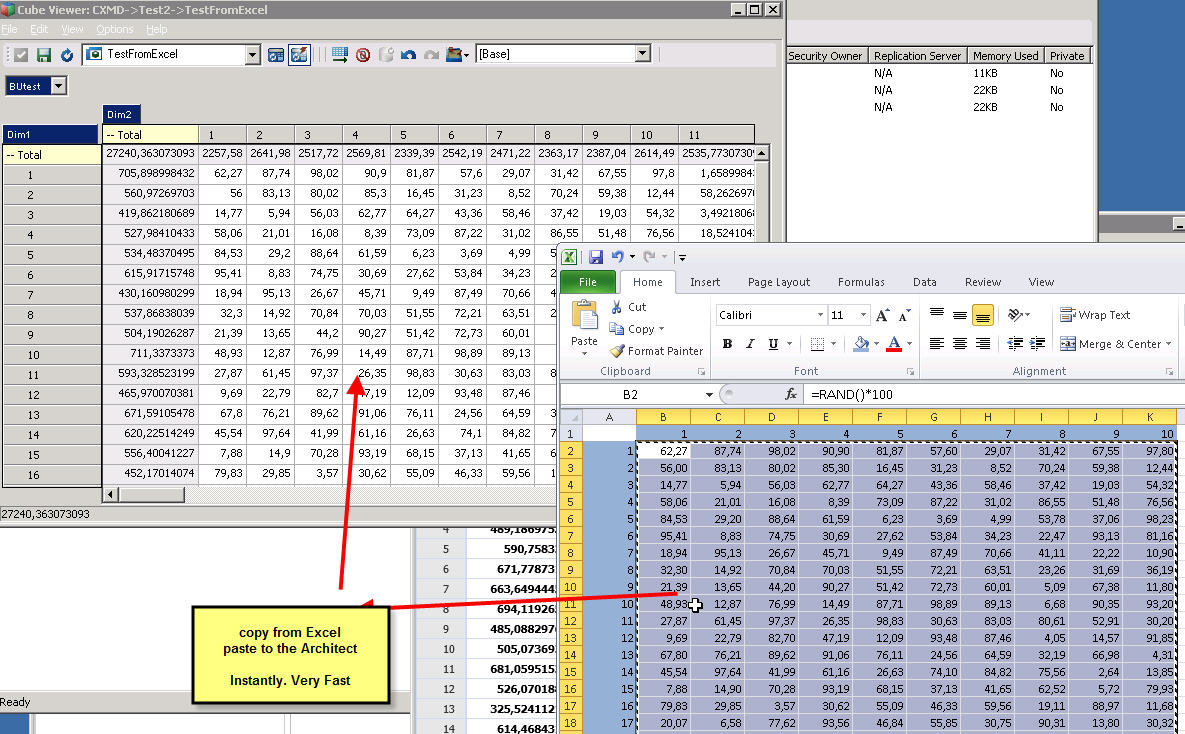
Task: Open the TestFromExcel view dropdown
Action: (x=252, y=54)
